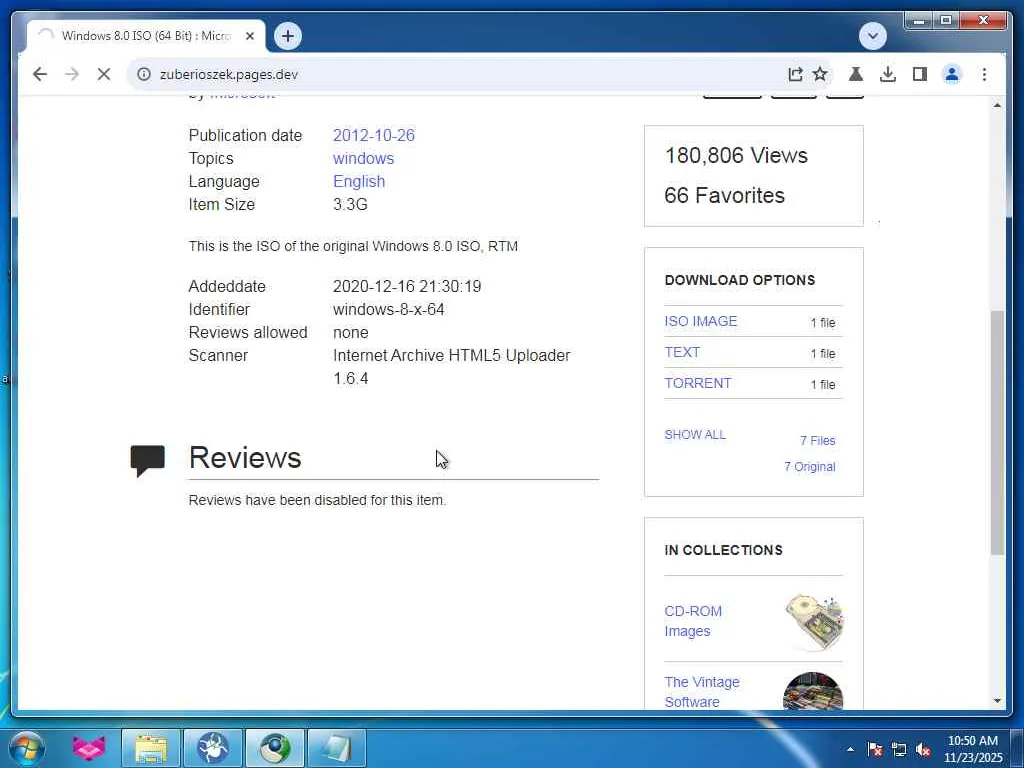
Task: Download the TORRENT file option
Action: pos(697,383)
